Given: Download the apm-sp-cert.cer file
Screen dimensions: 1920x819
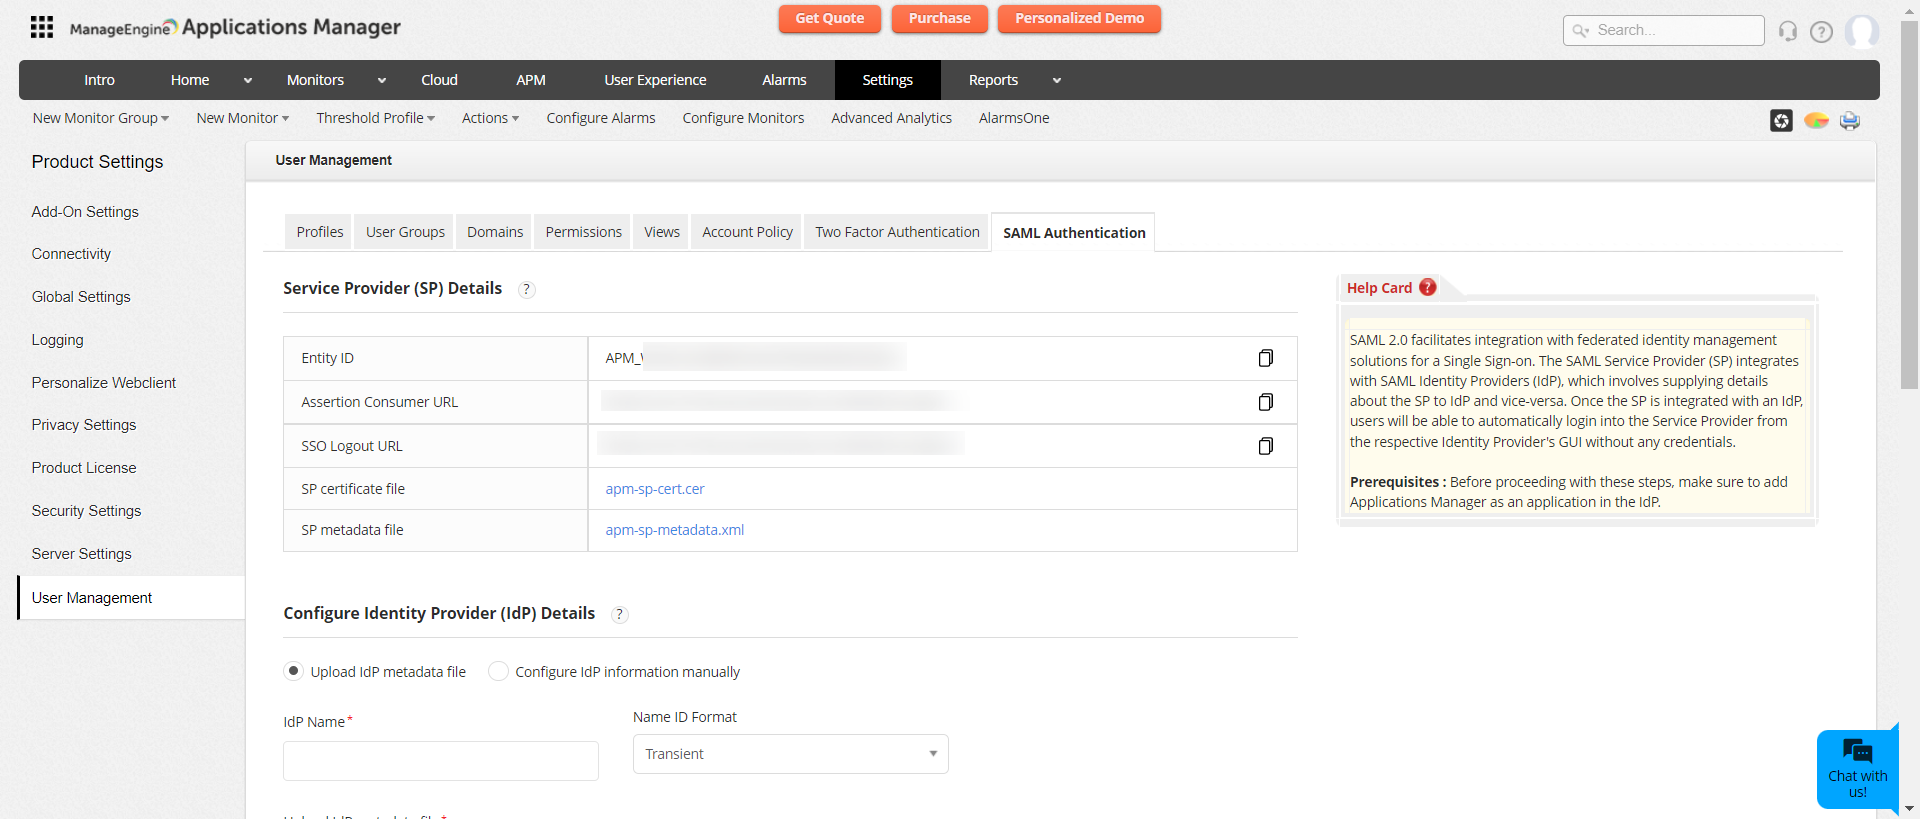Looking at the screenshot, I should pyautogui.click(x=655, y=489).
